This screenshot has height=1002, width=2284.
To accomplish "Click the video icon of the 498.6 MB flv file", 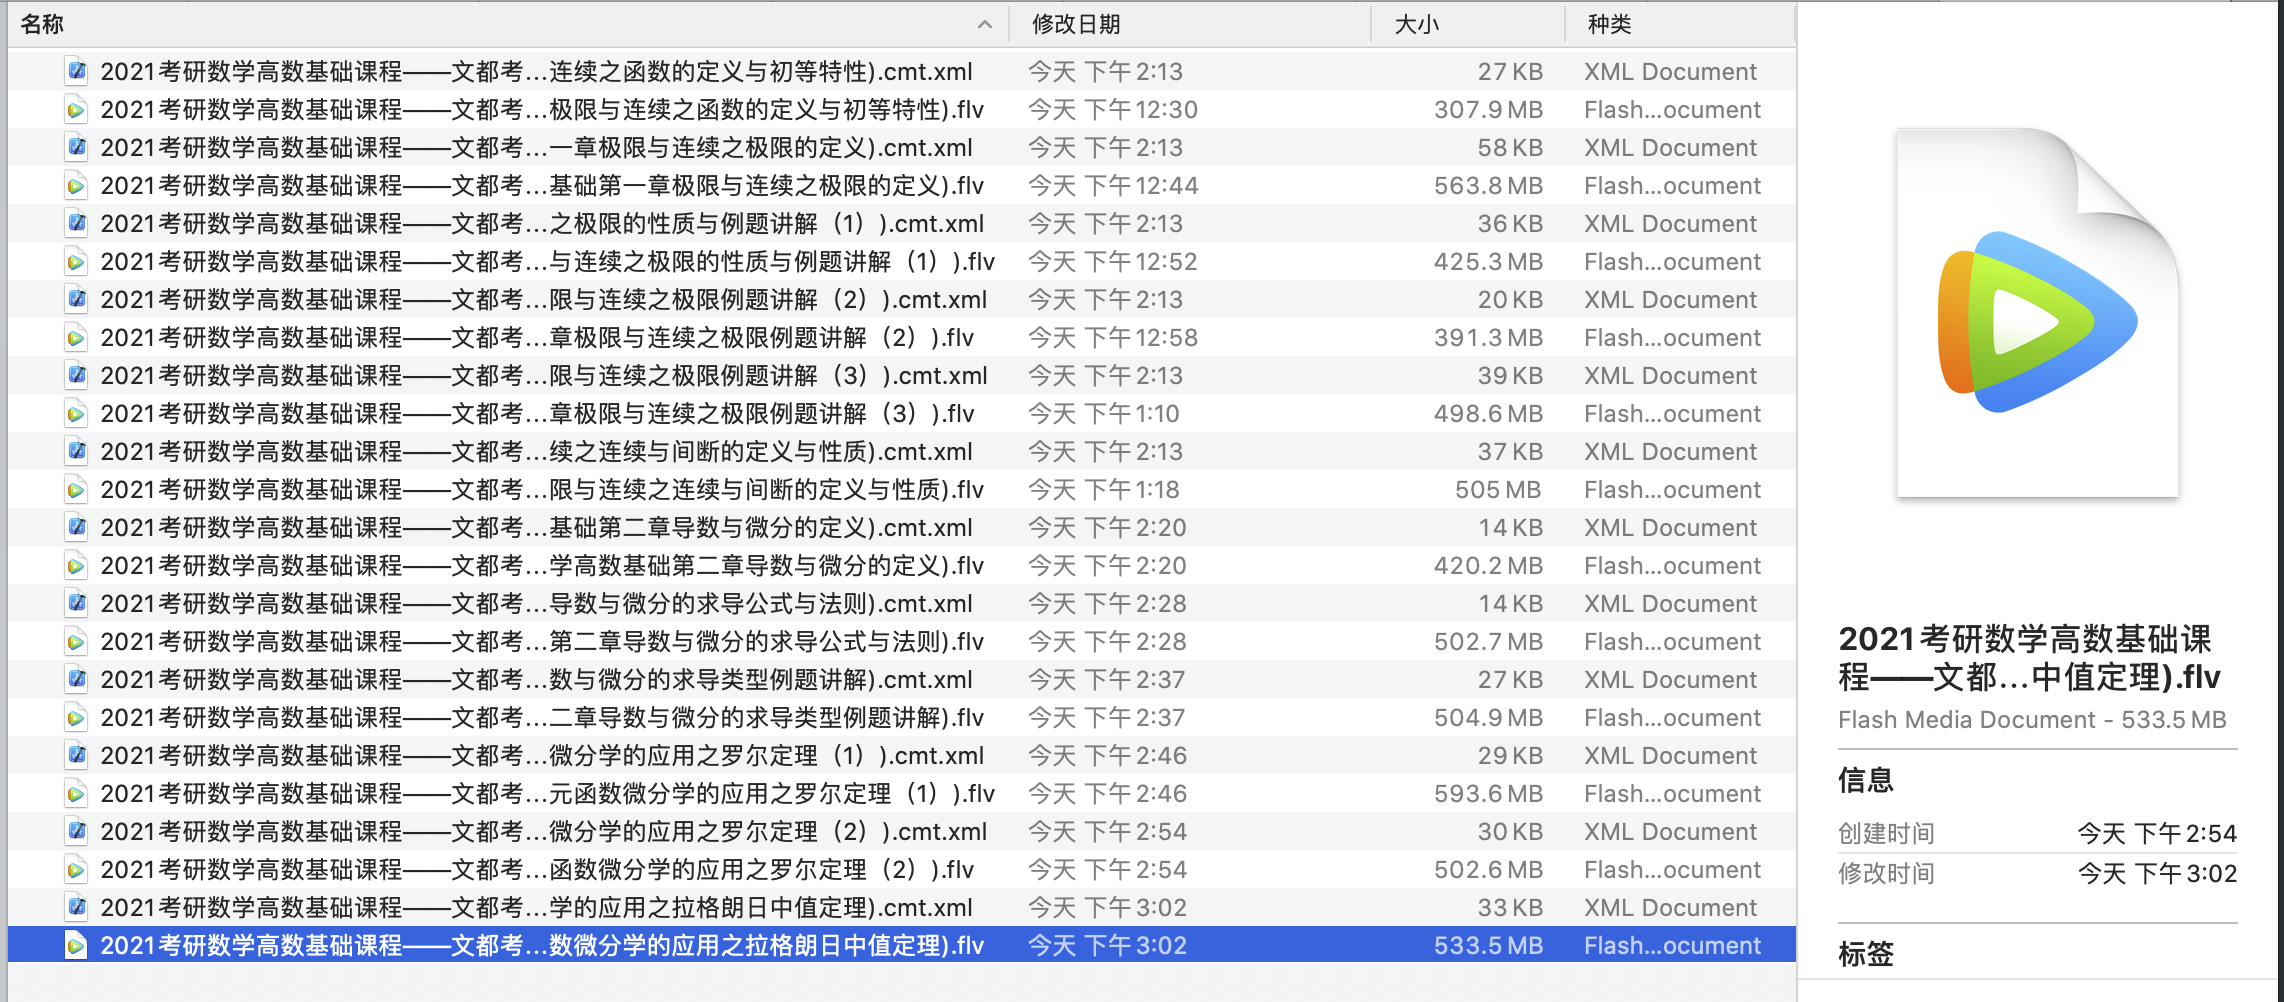I will (76, 413).
